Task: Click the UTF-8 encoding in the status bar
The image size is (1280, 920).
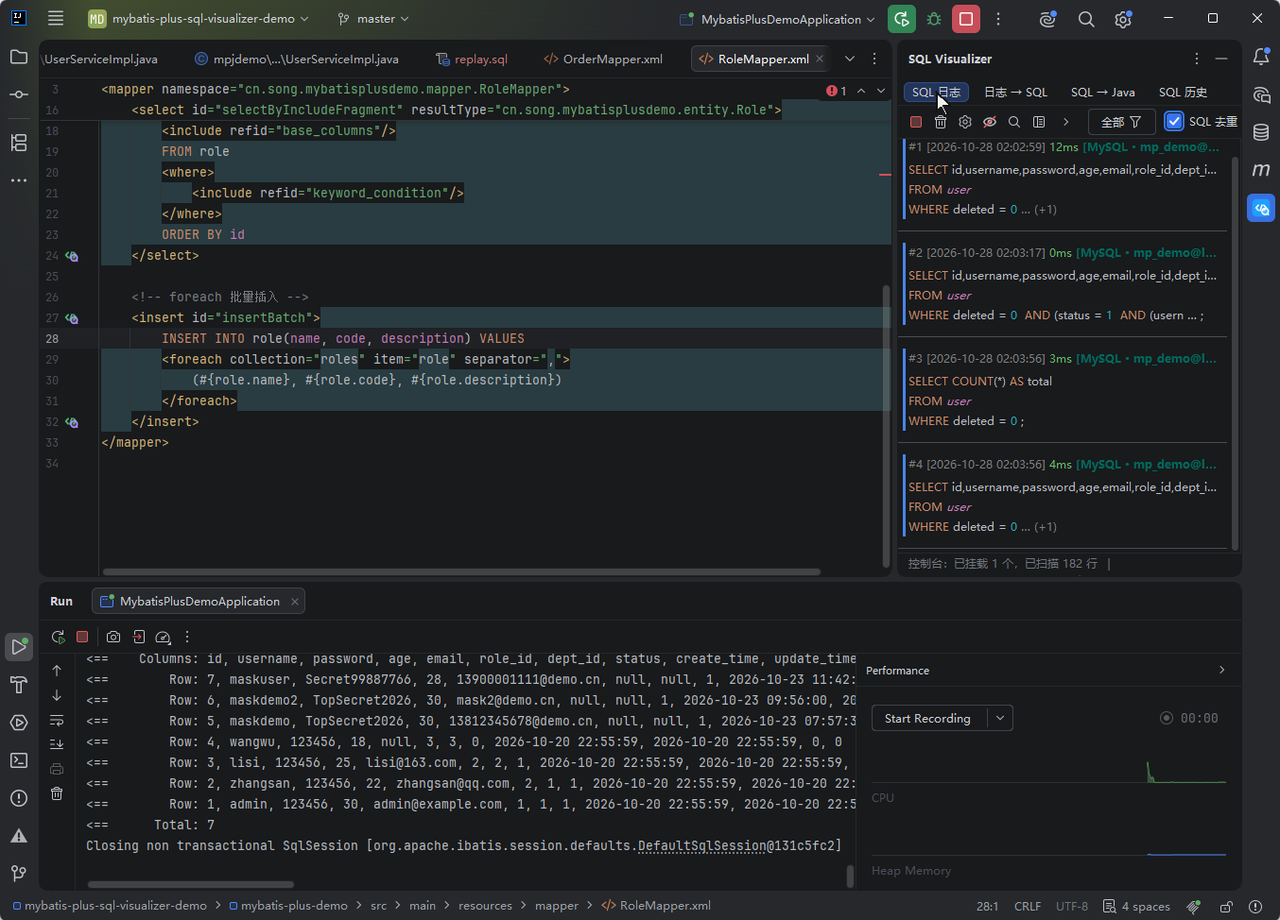Action: click(x=1072, y=906)
